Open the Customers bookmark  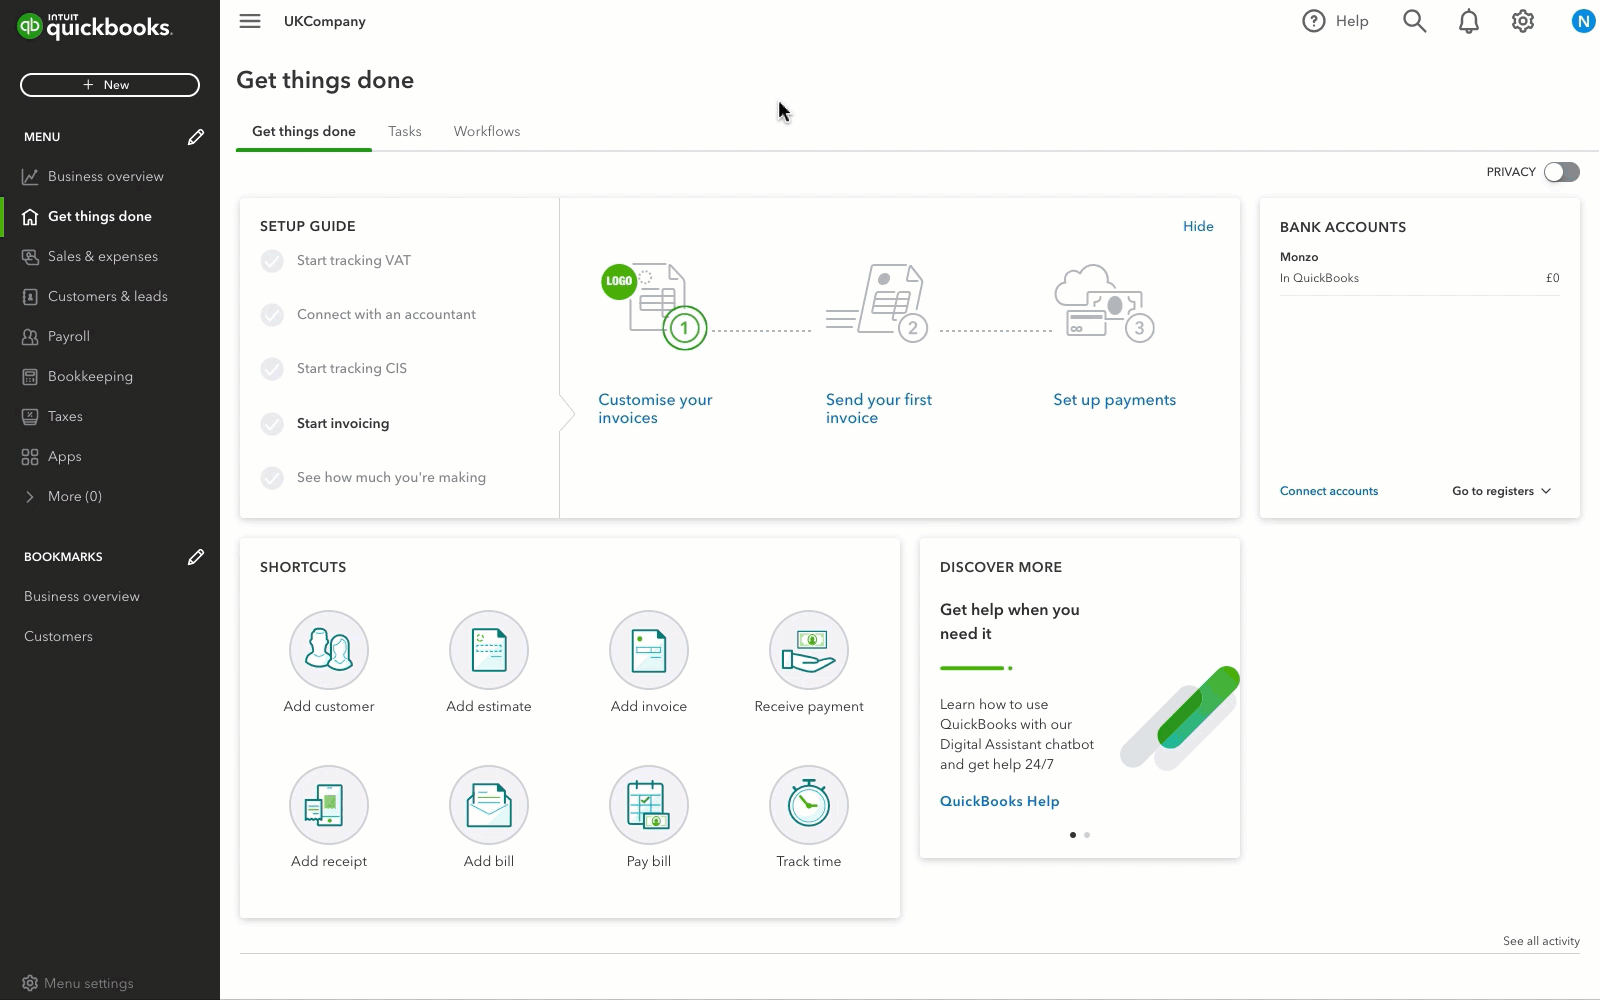(58, 636)
